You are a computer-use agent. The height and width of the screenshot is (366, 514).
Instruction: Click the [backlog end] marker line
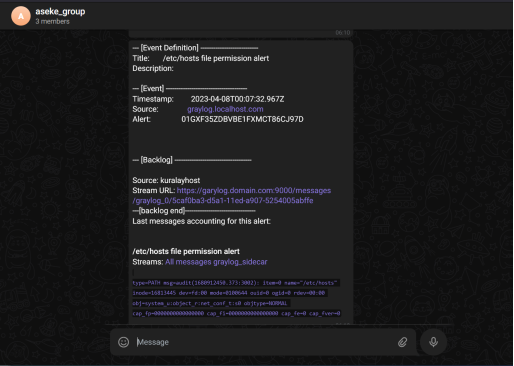(x=194, y=211)
